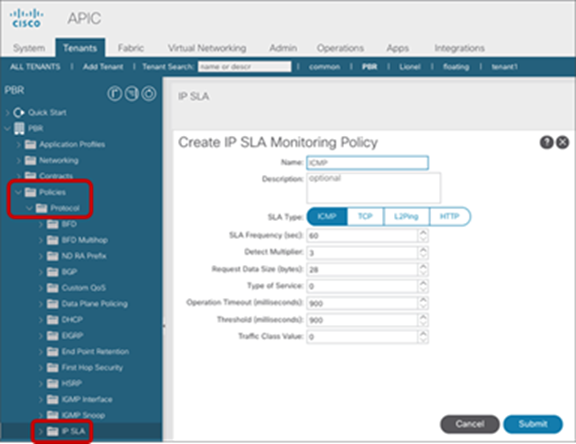Click the second PBR navigation pane tool icon

pos(132,94)
